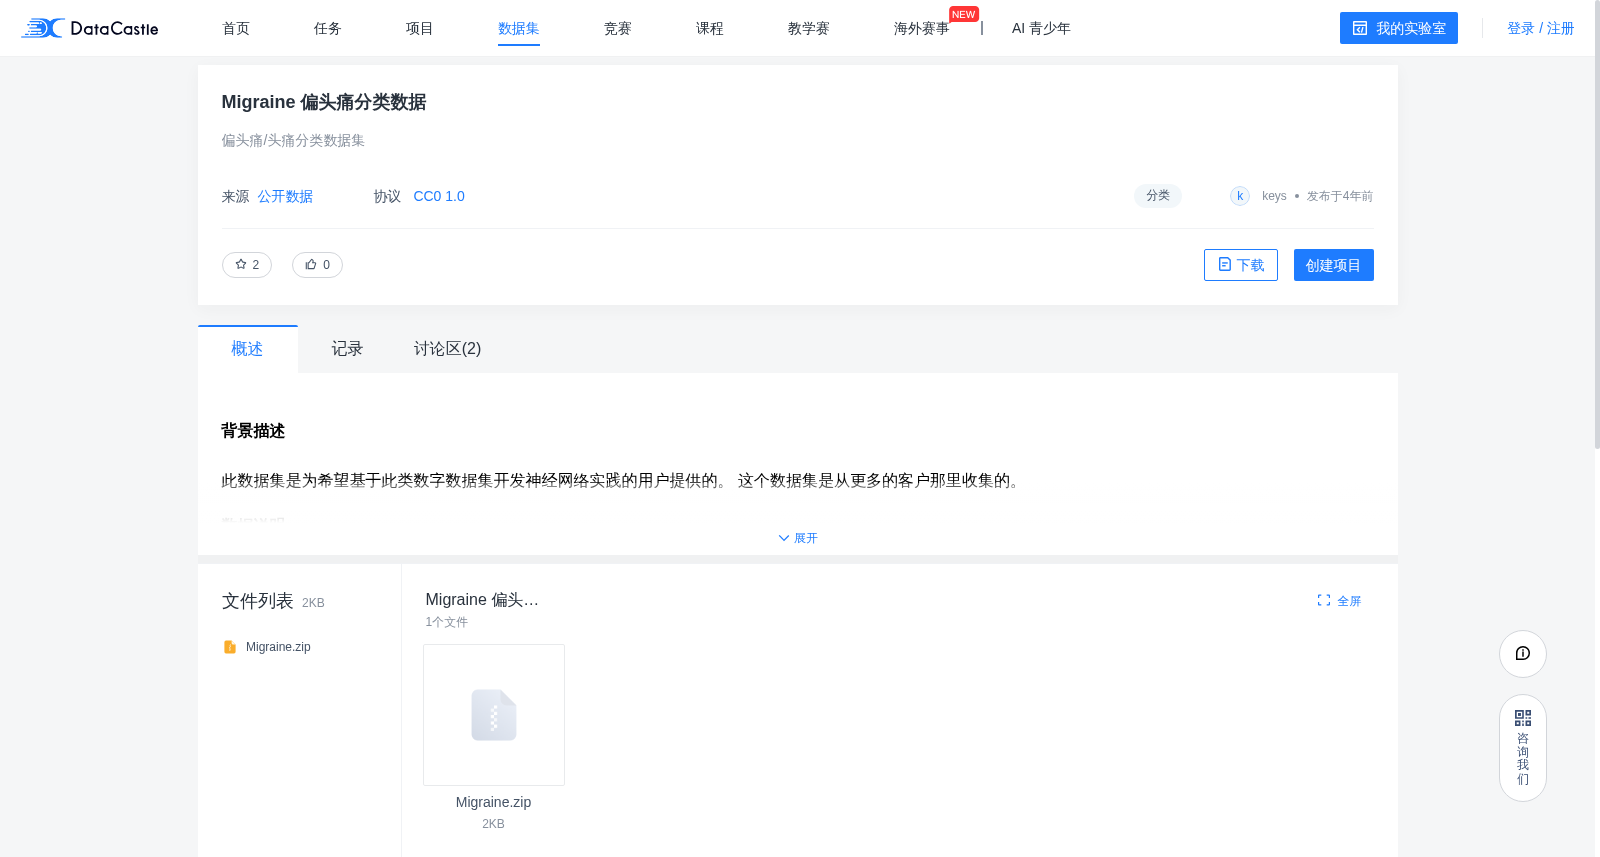The image size is (1600, 857).
Task: Click the DataCastle logo
Action: 90,28
